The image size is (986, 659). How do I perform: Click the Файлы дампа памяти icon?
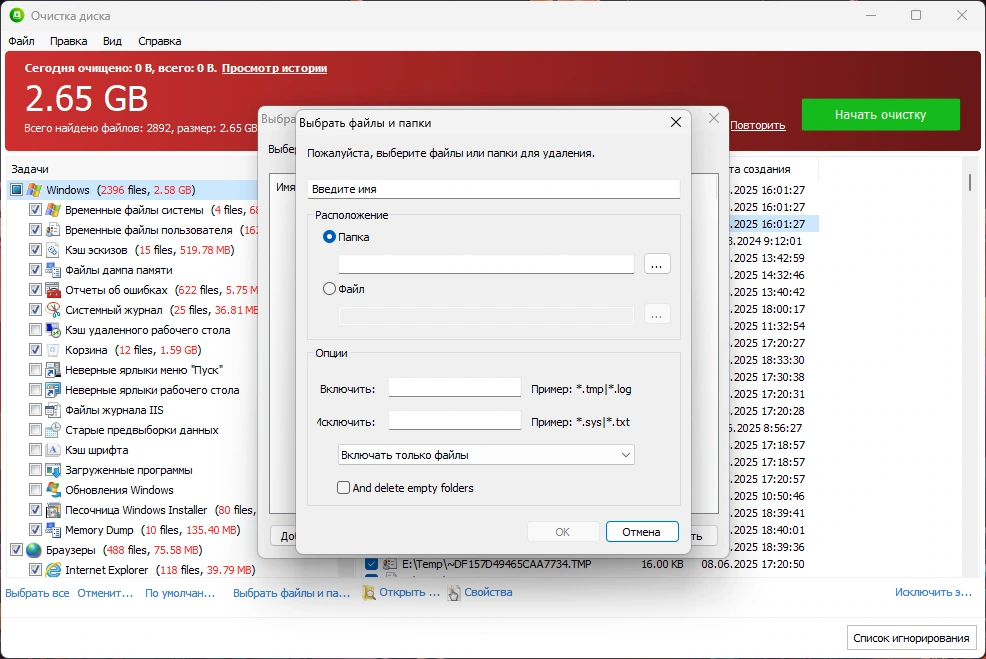(53, 270)
